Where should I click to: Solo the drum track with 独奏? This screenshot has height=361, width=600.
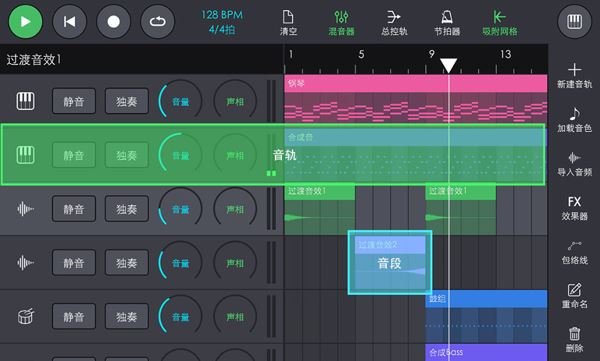[127, 316]
